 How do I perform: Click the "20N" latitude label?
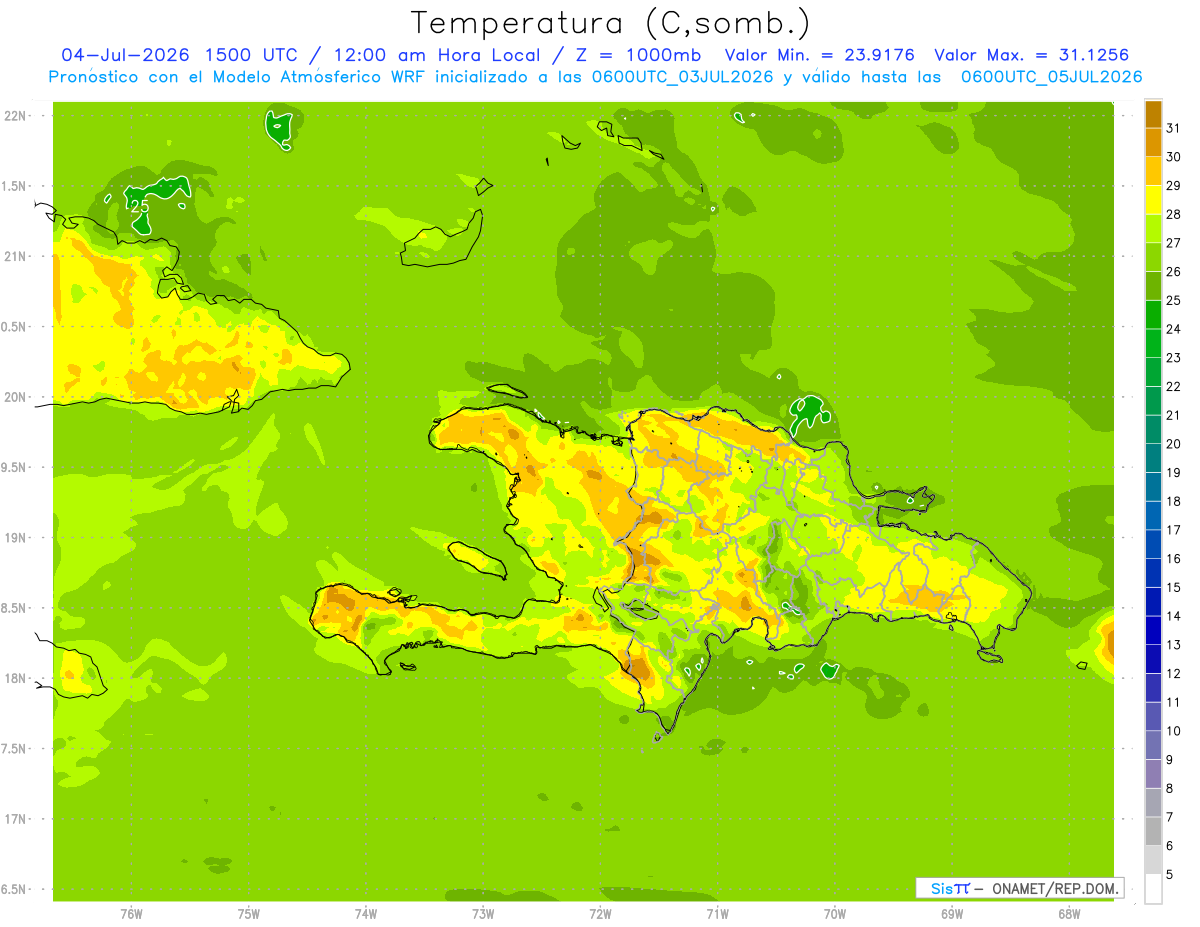pyautogui.click(x=15, y=397)
